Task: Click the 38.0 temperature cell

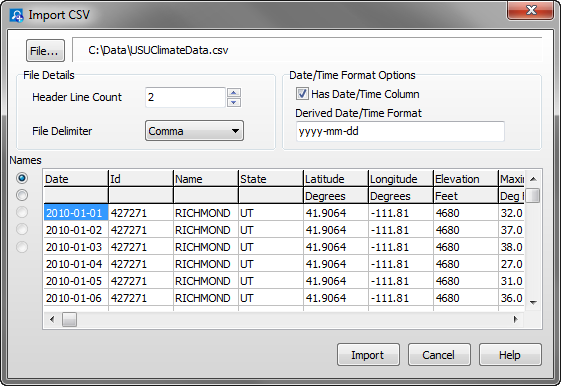Action: coord(512,247)
